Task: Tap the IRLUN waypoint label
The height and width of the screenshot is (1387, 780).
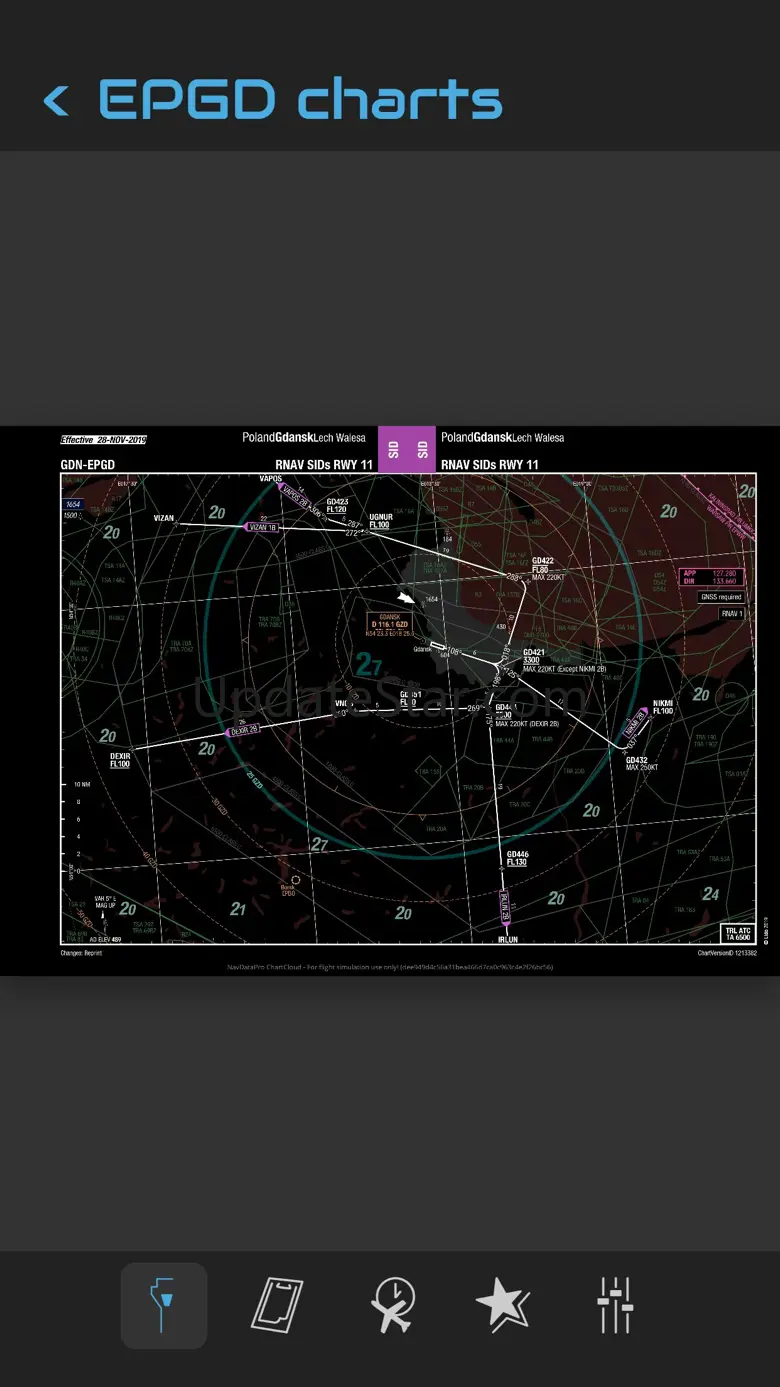Action: (x=508, y=940)
